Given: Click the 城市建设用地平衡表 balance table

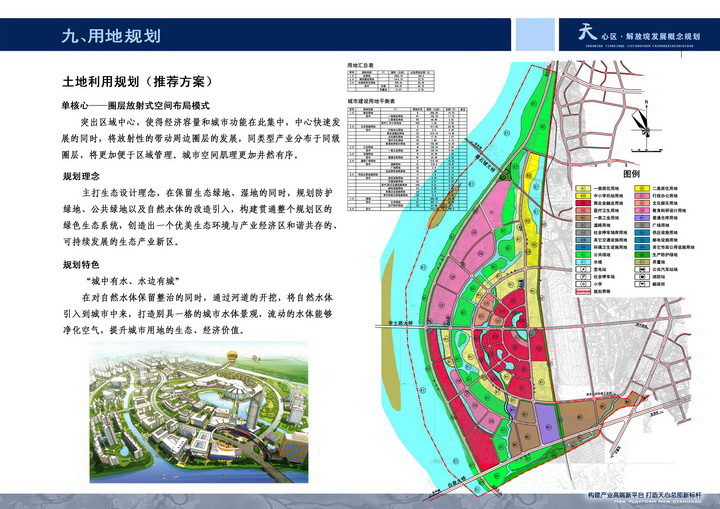Looking at the screenshot, I should pos(407,159).
